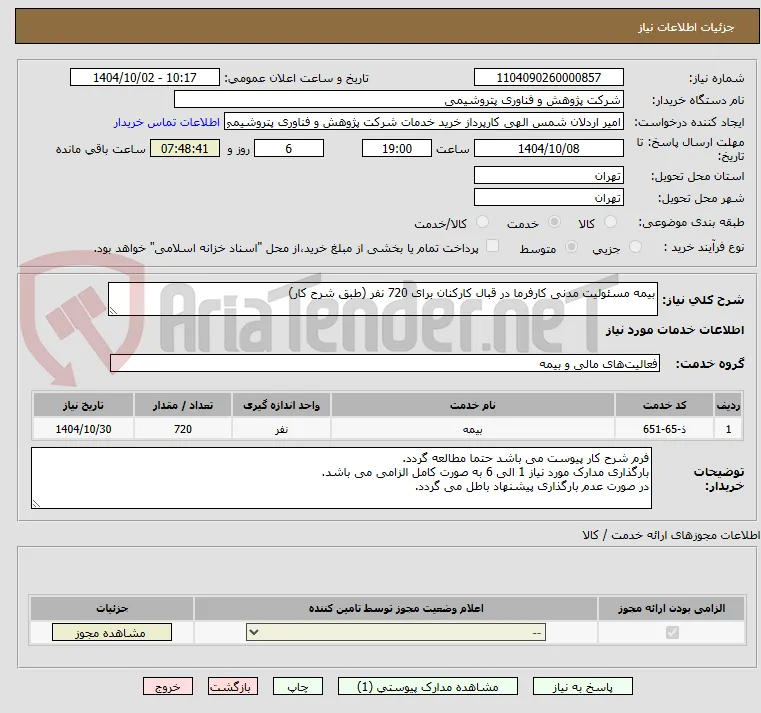The image size is (761, 713).
Task: Click service code ذ-65-651 cell
Action: click(x=664, y=429)
